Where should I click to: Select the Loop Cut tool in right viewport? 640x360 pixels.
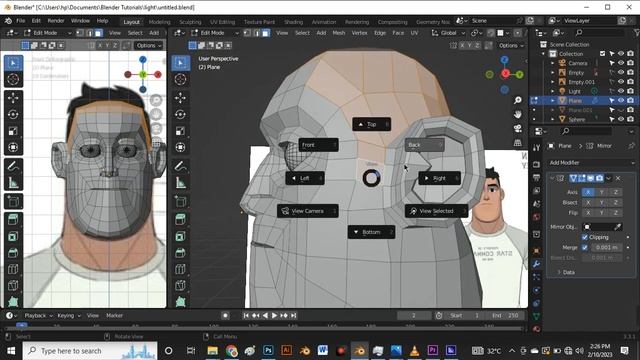click(180, 269)
